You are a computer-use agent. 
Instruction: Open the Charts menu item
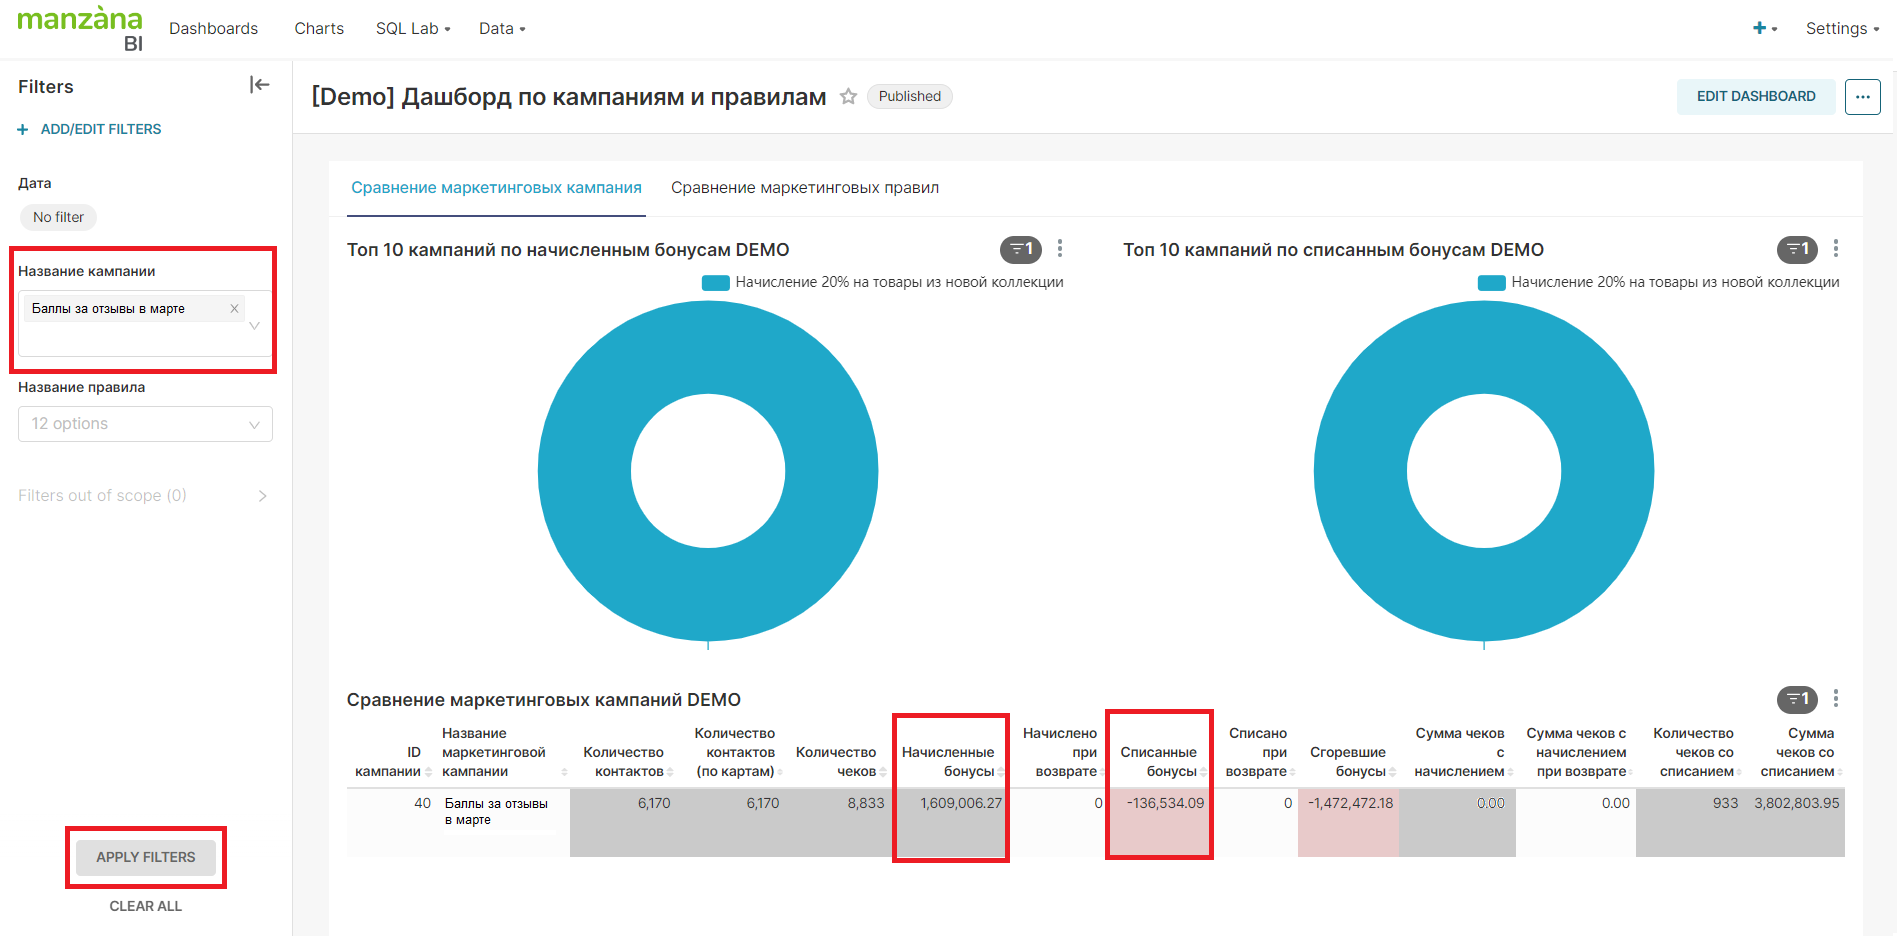coord(319,29)
